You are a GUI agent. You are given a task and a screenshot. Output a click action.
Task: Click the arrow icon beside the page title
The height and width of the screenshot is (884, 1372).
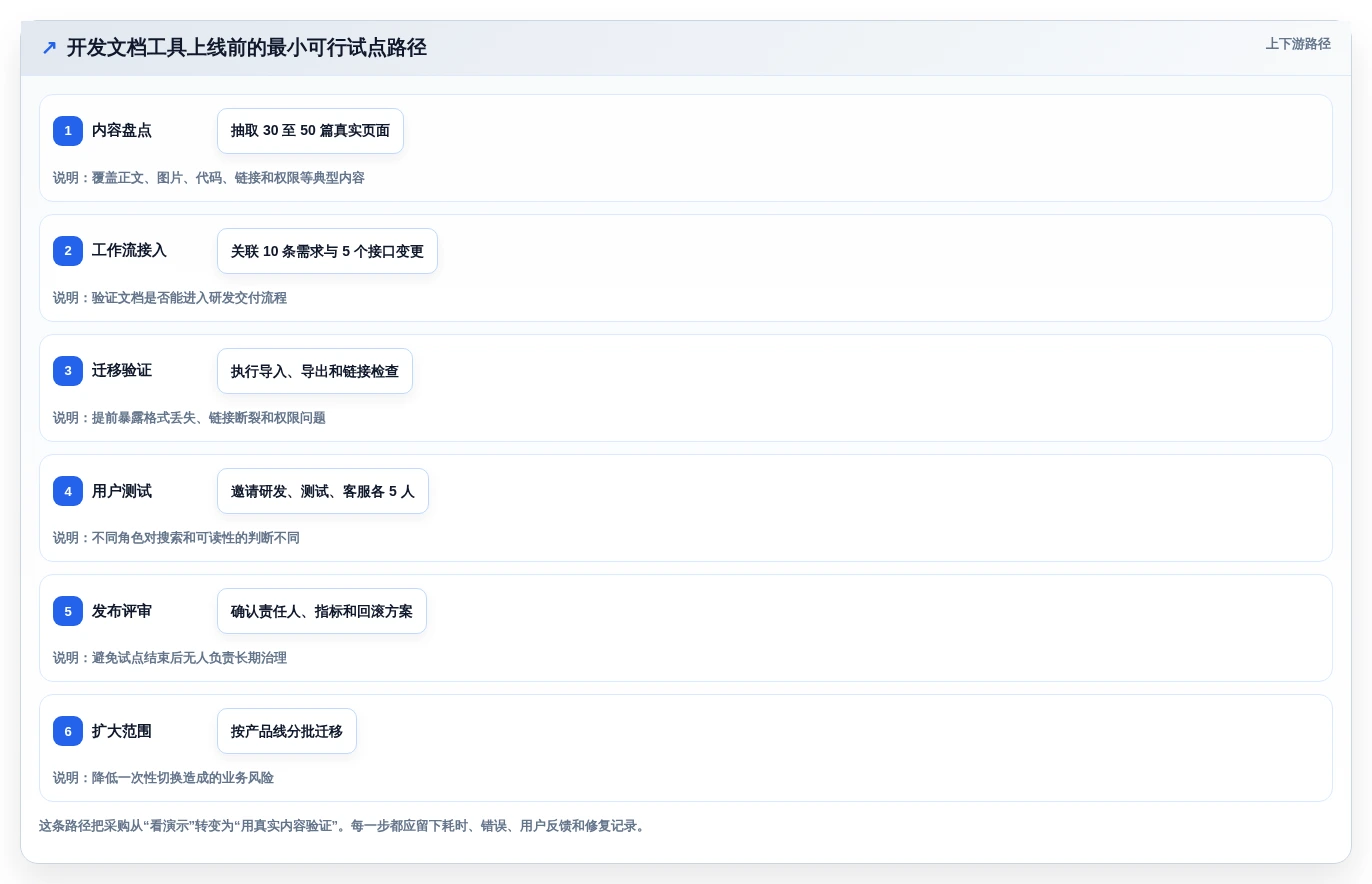pyautogui.click(x=49, y=47)
